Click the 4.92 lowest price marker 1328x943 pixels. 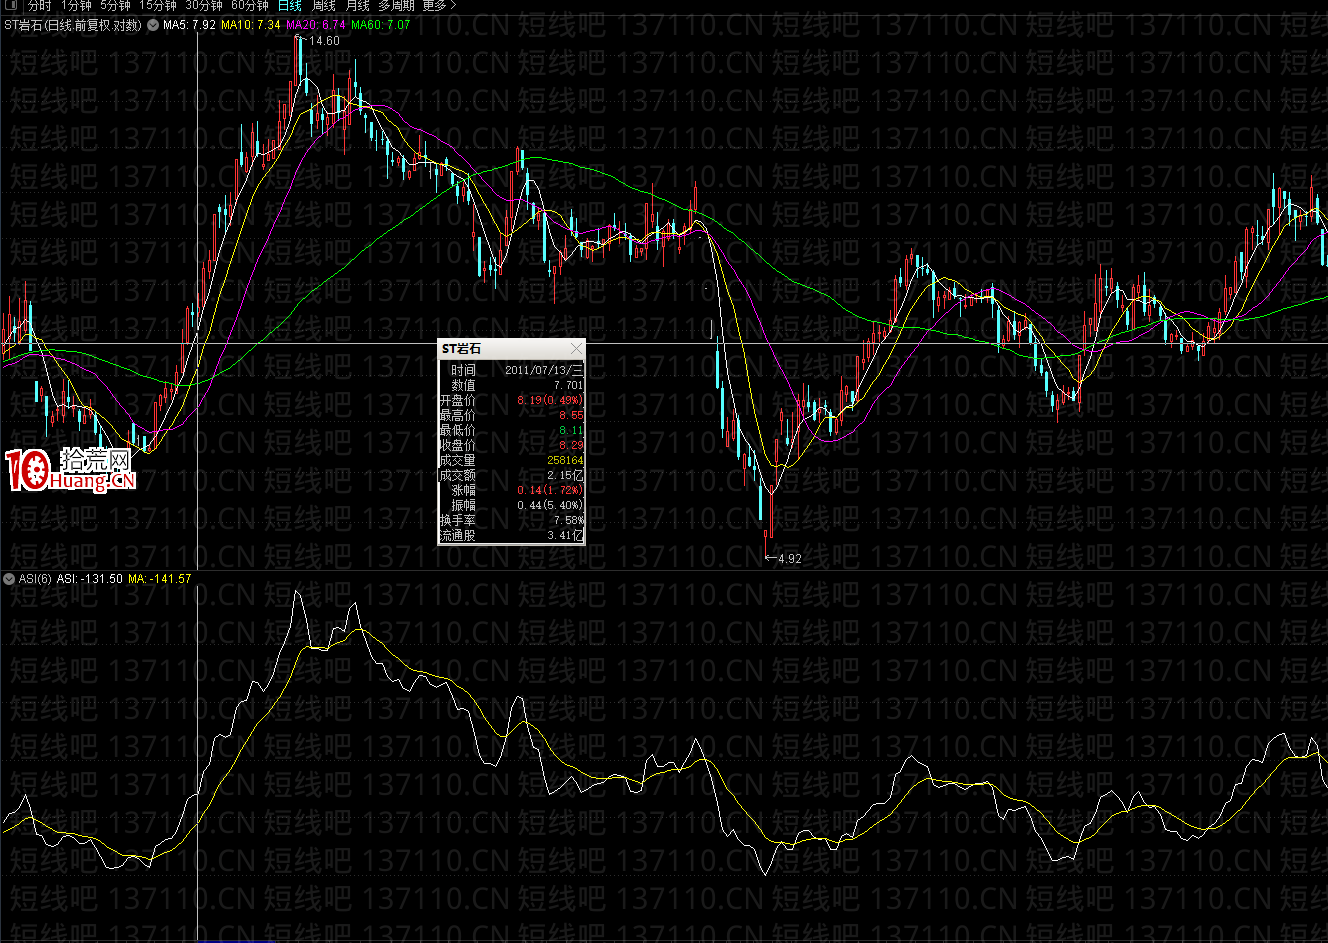pos(788,559)
